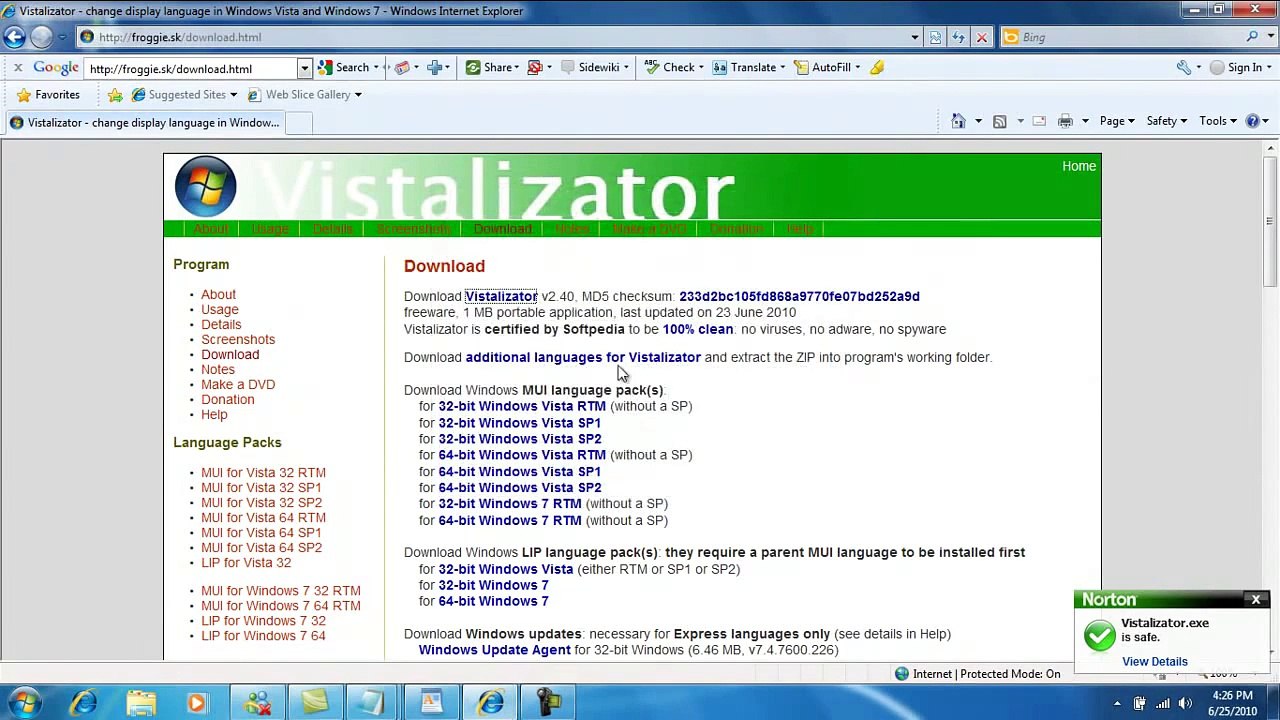Viewport: 1280px width, 720px height.
Task: Open the Favorites star button
Action: 48,94
